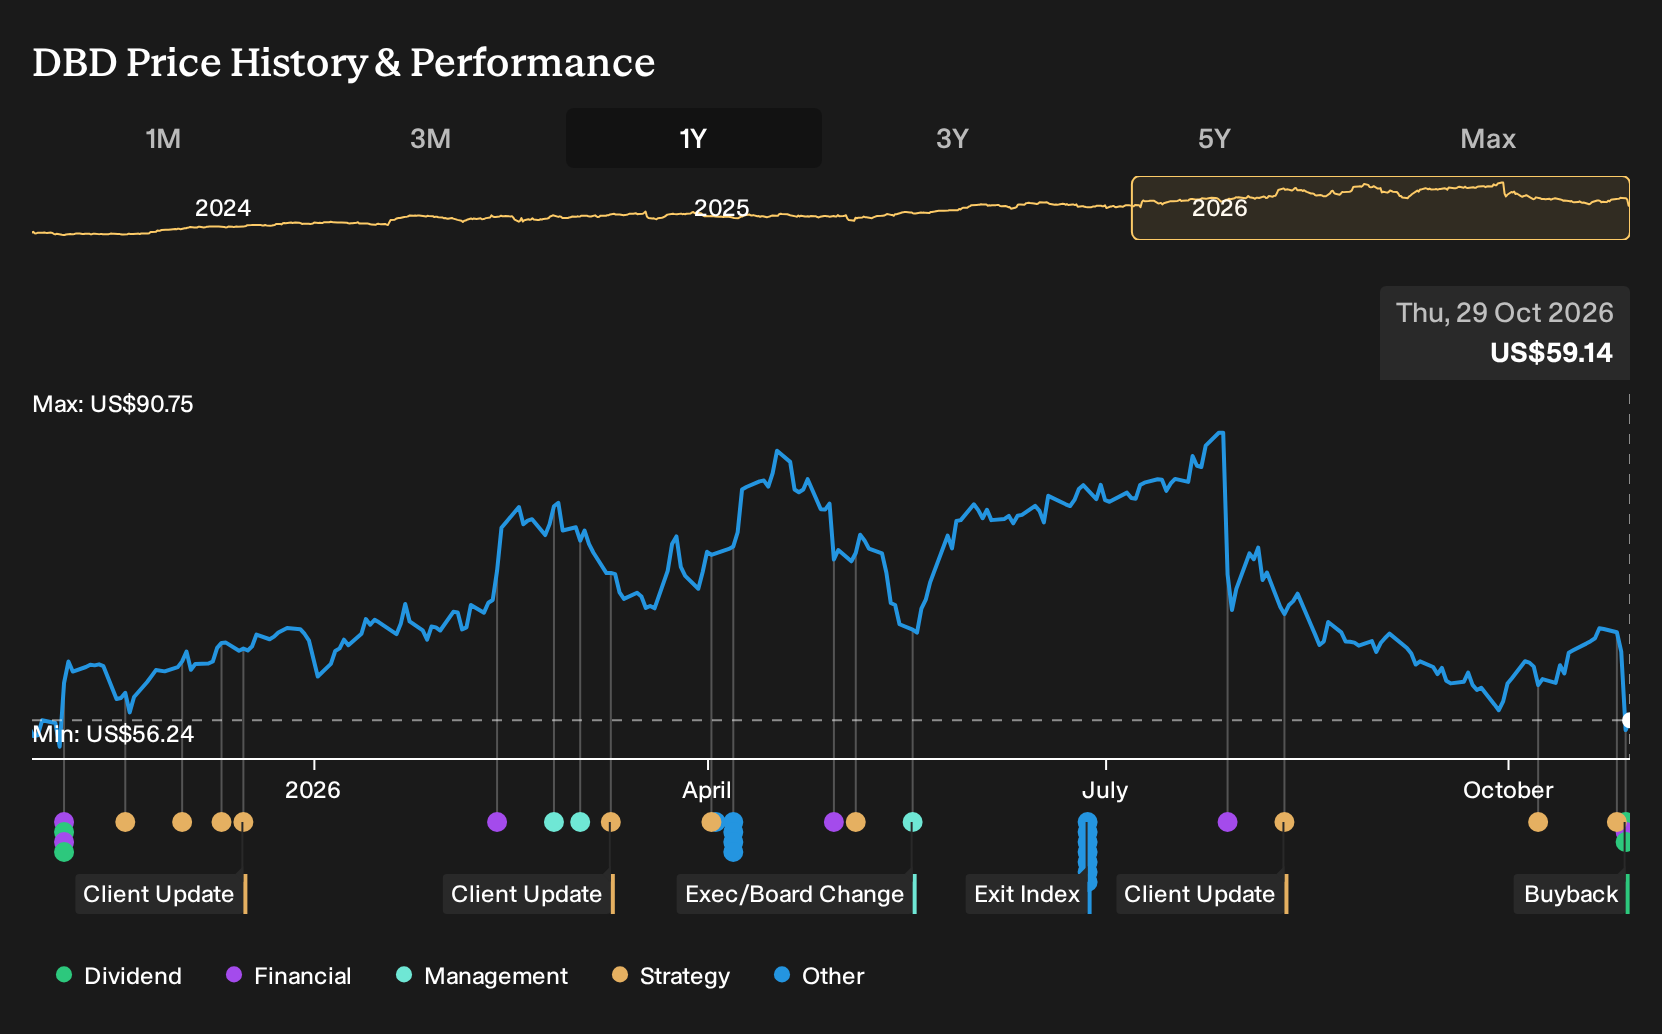Open the Buyback event label
The width and height of the screenshot is (1662, 1034).
(1571, 894)
